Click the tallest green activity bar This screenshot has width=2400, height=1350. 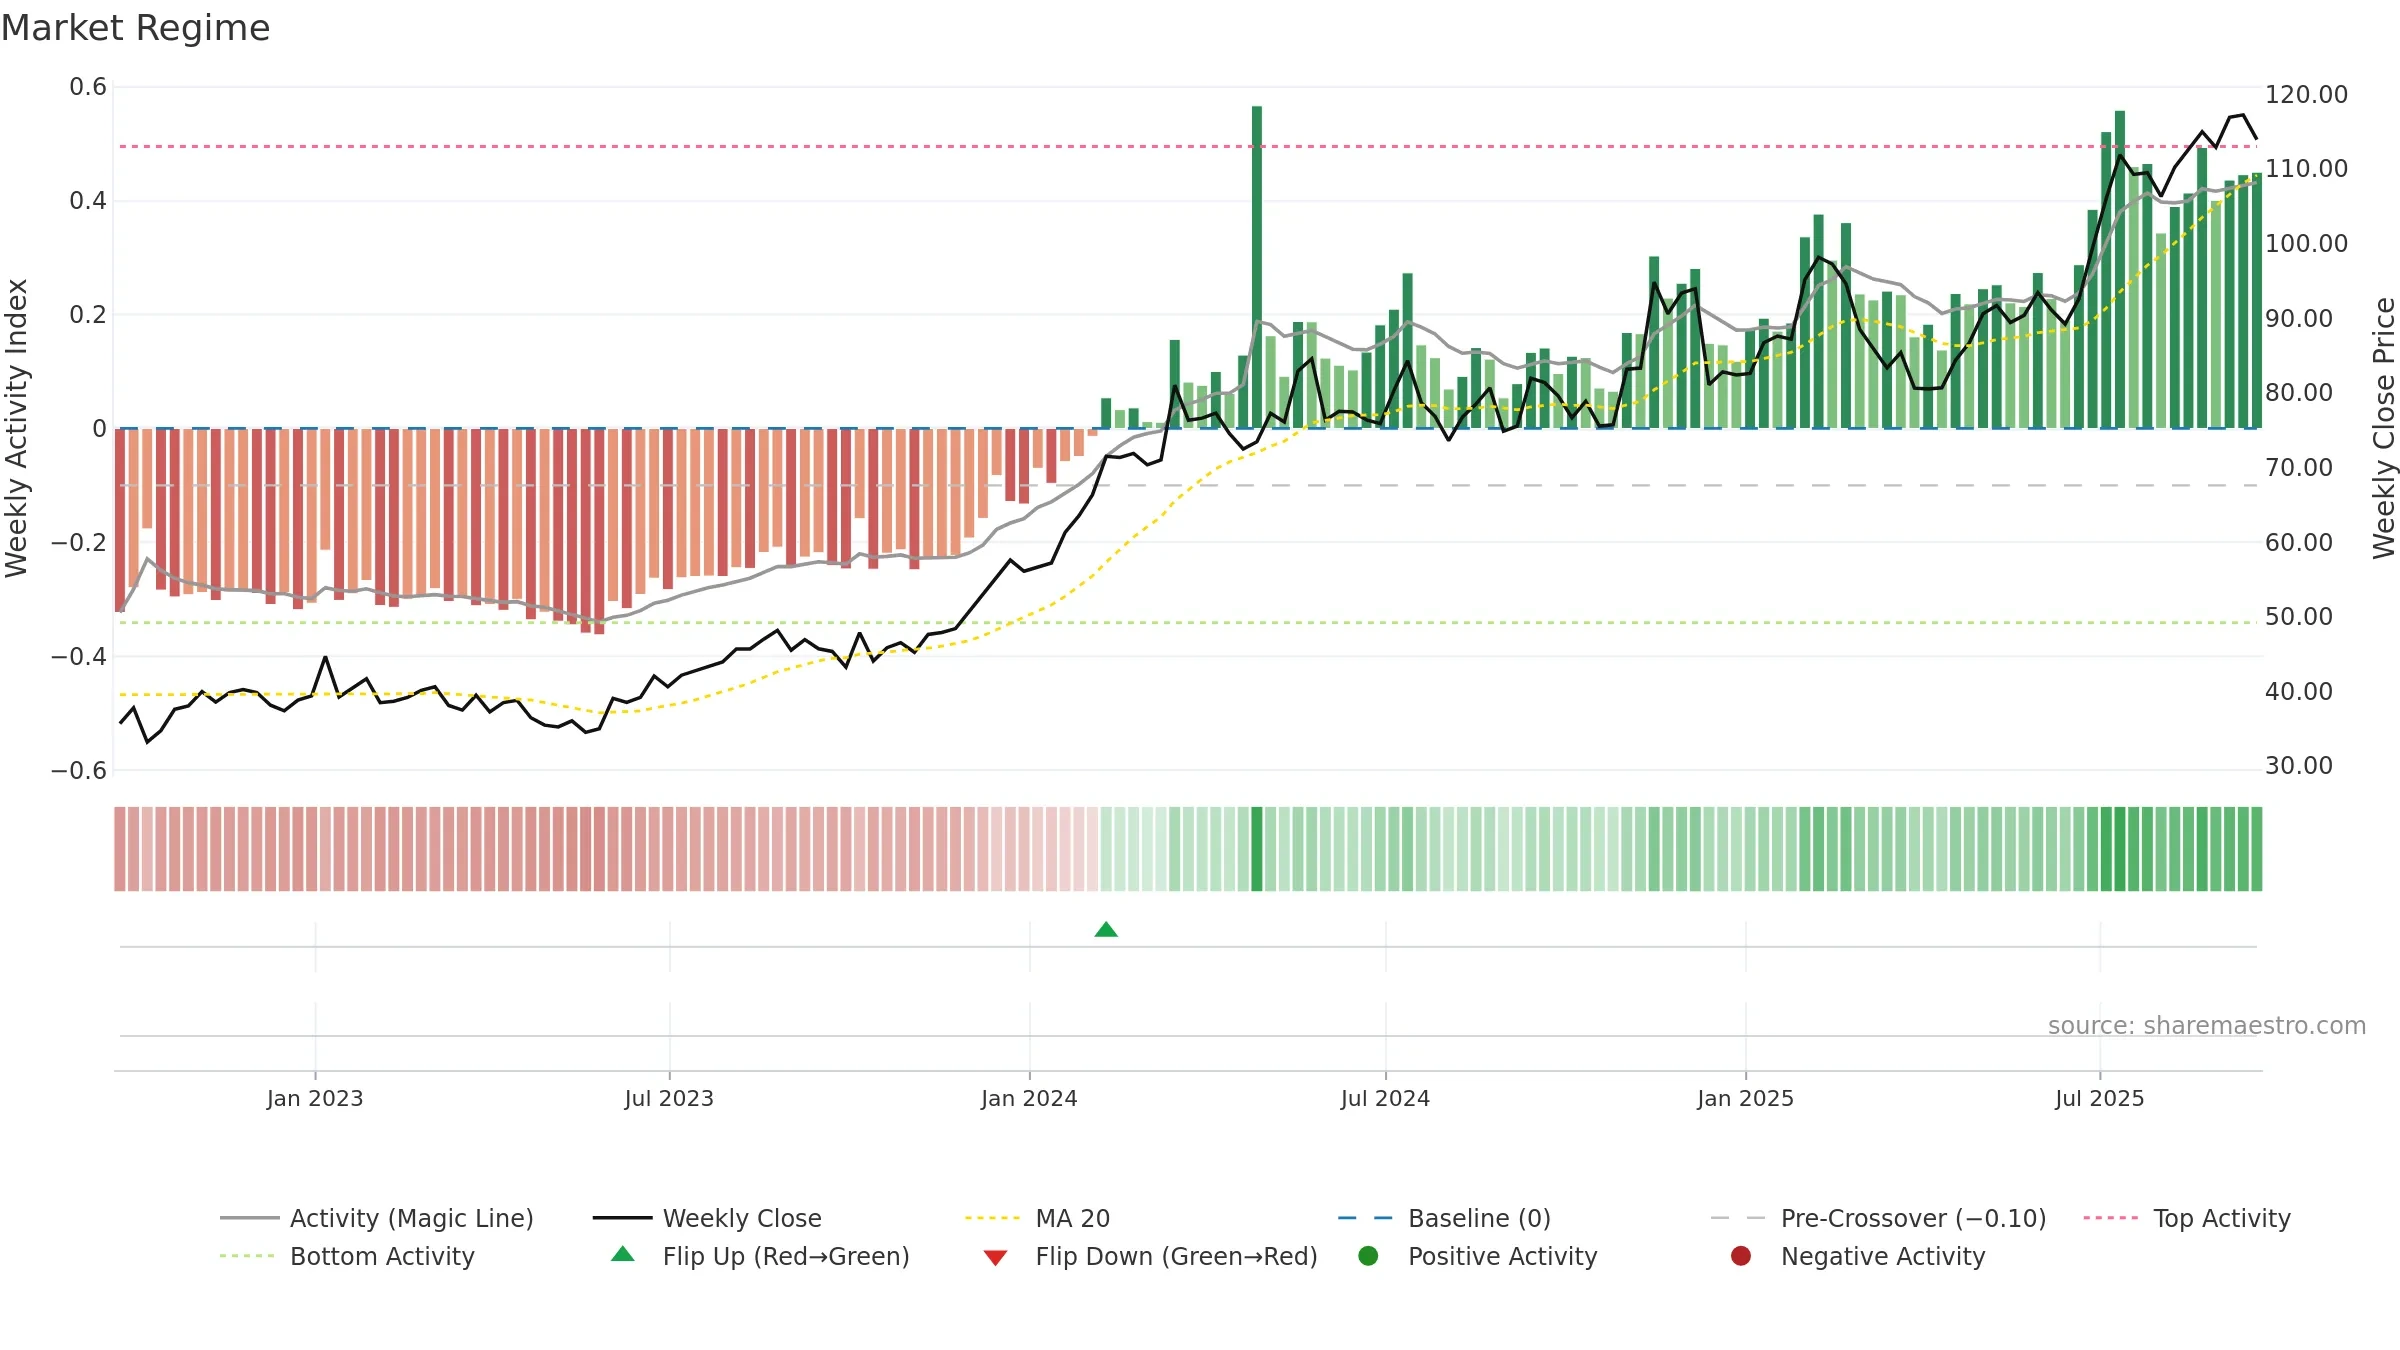coord(1257,267)
